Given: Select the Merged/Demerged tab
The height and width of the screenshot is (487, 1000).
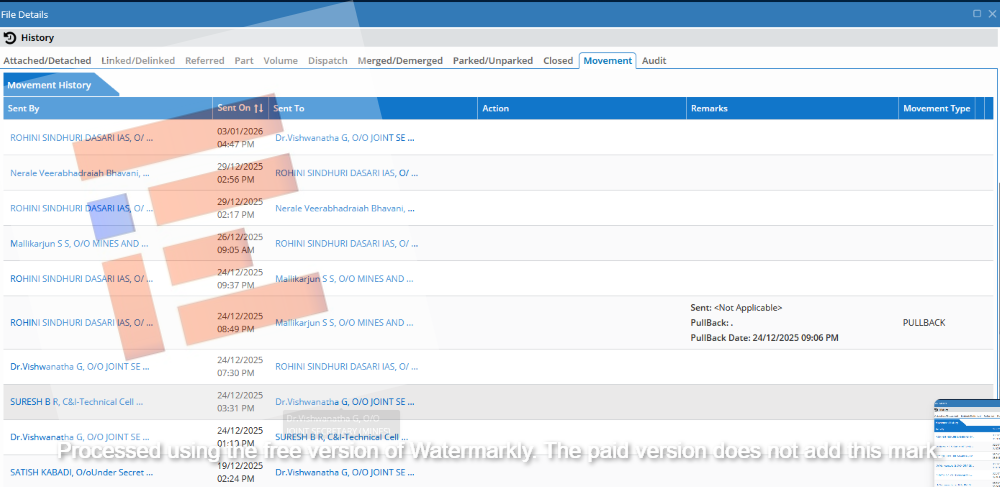Looking at the screenshot, I should pos(400,61).
